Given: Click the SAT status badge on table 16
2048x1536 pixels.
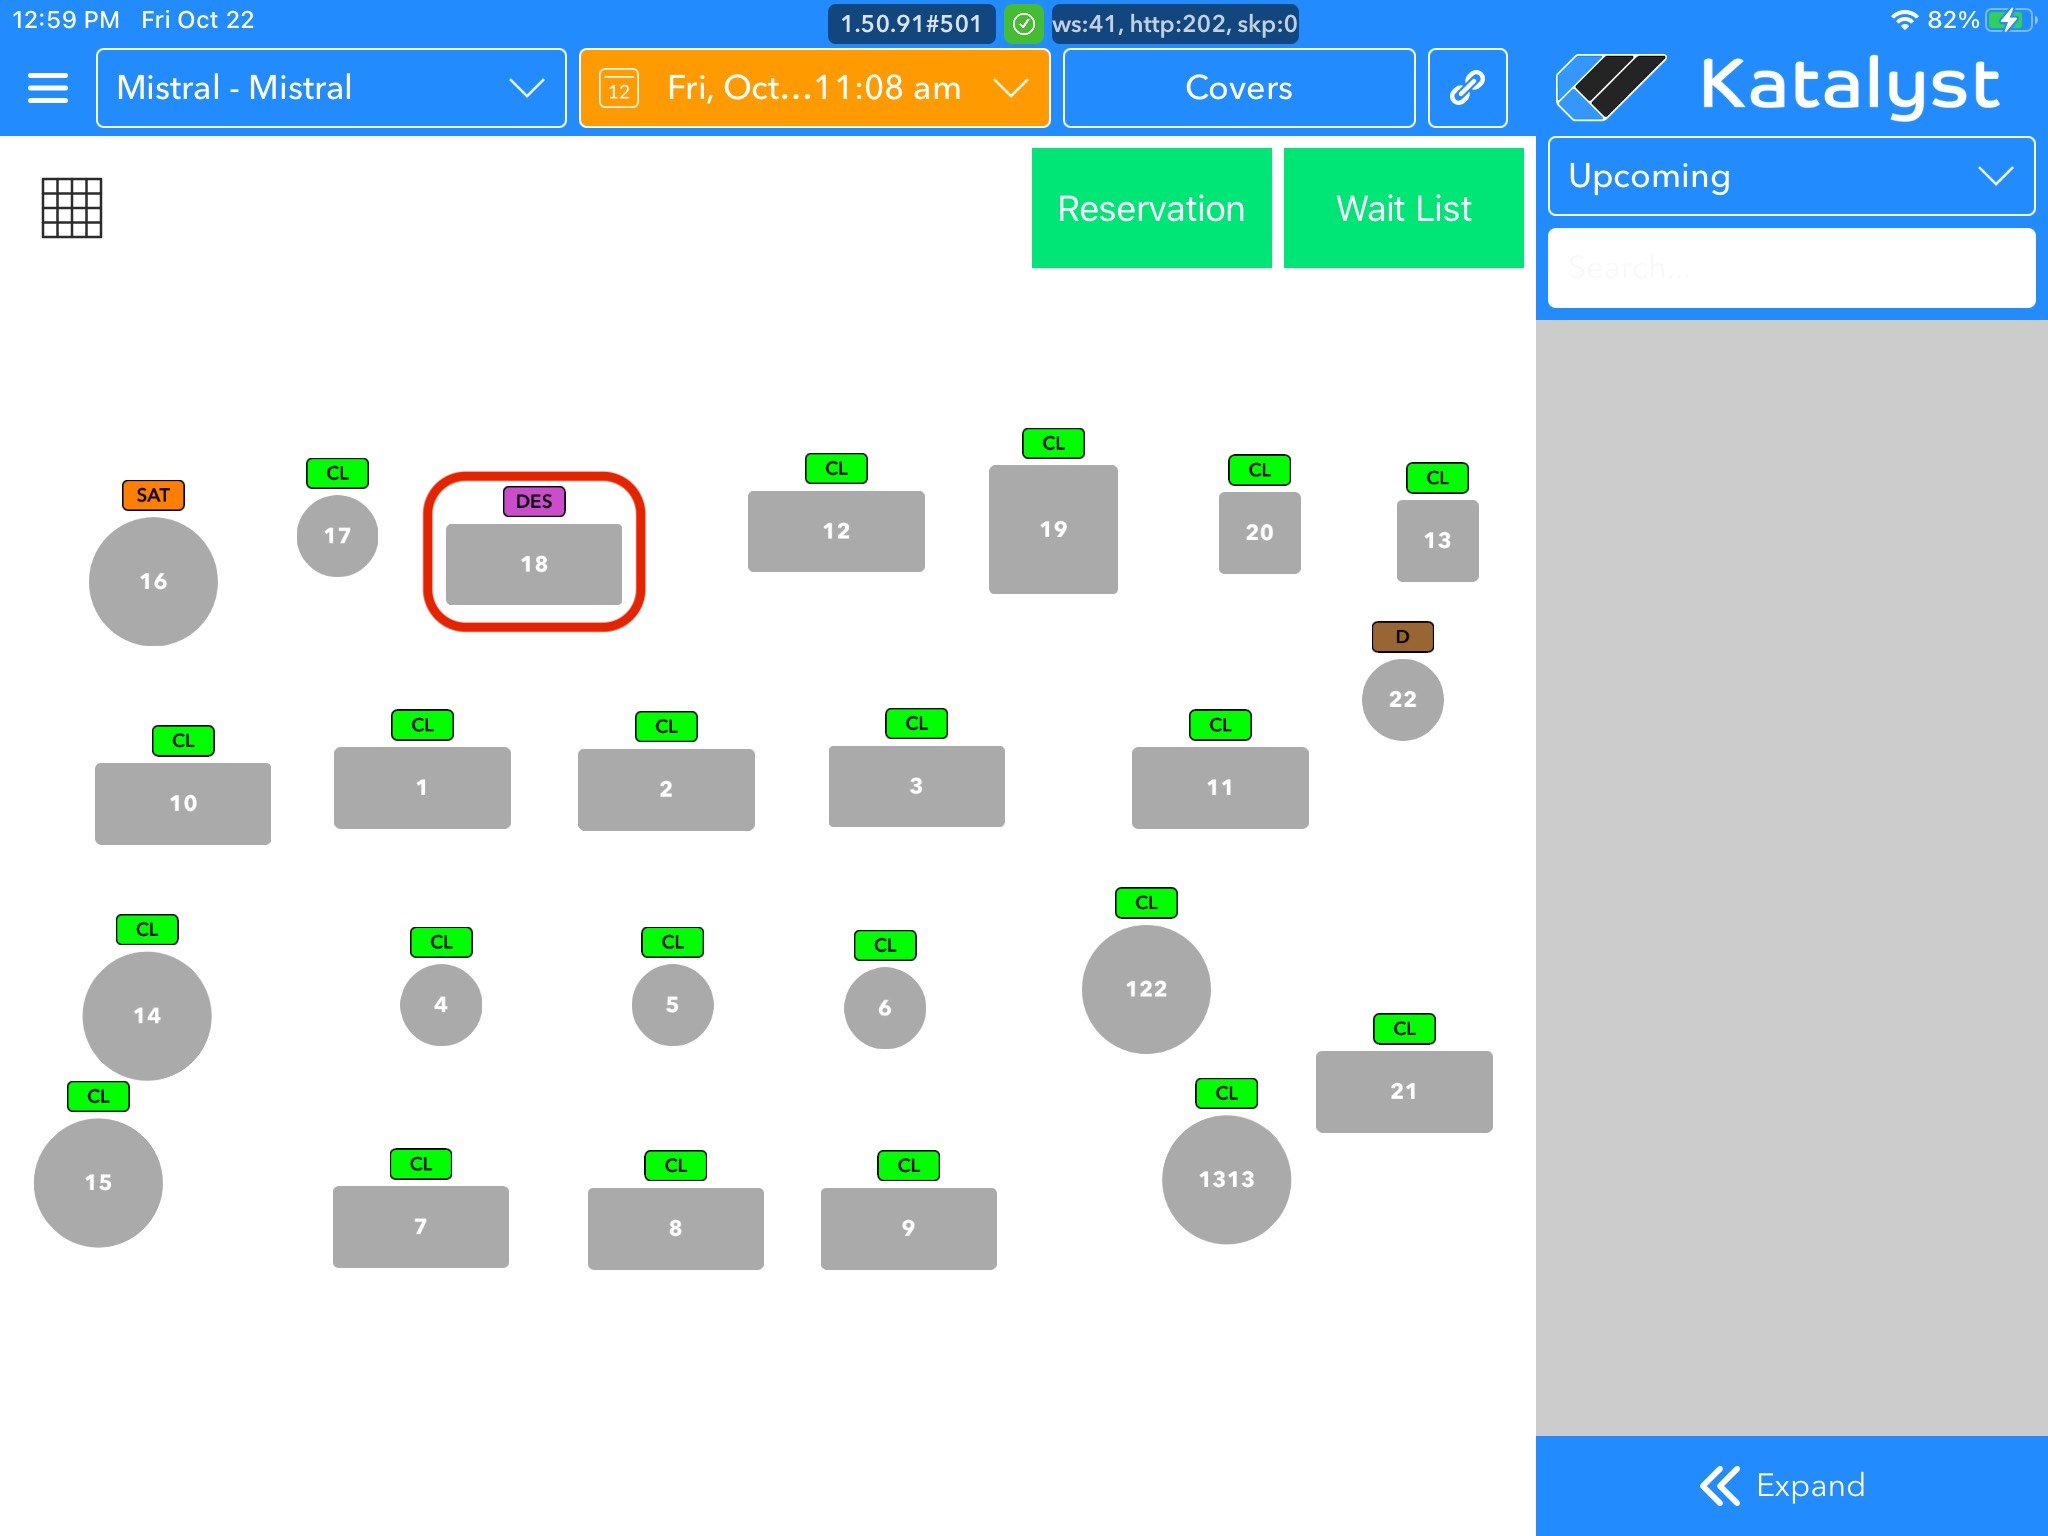Looking at the screenshot, I should [153, 495].
